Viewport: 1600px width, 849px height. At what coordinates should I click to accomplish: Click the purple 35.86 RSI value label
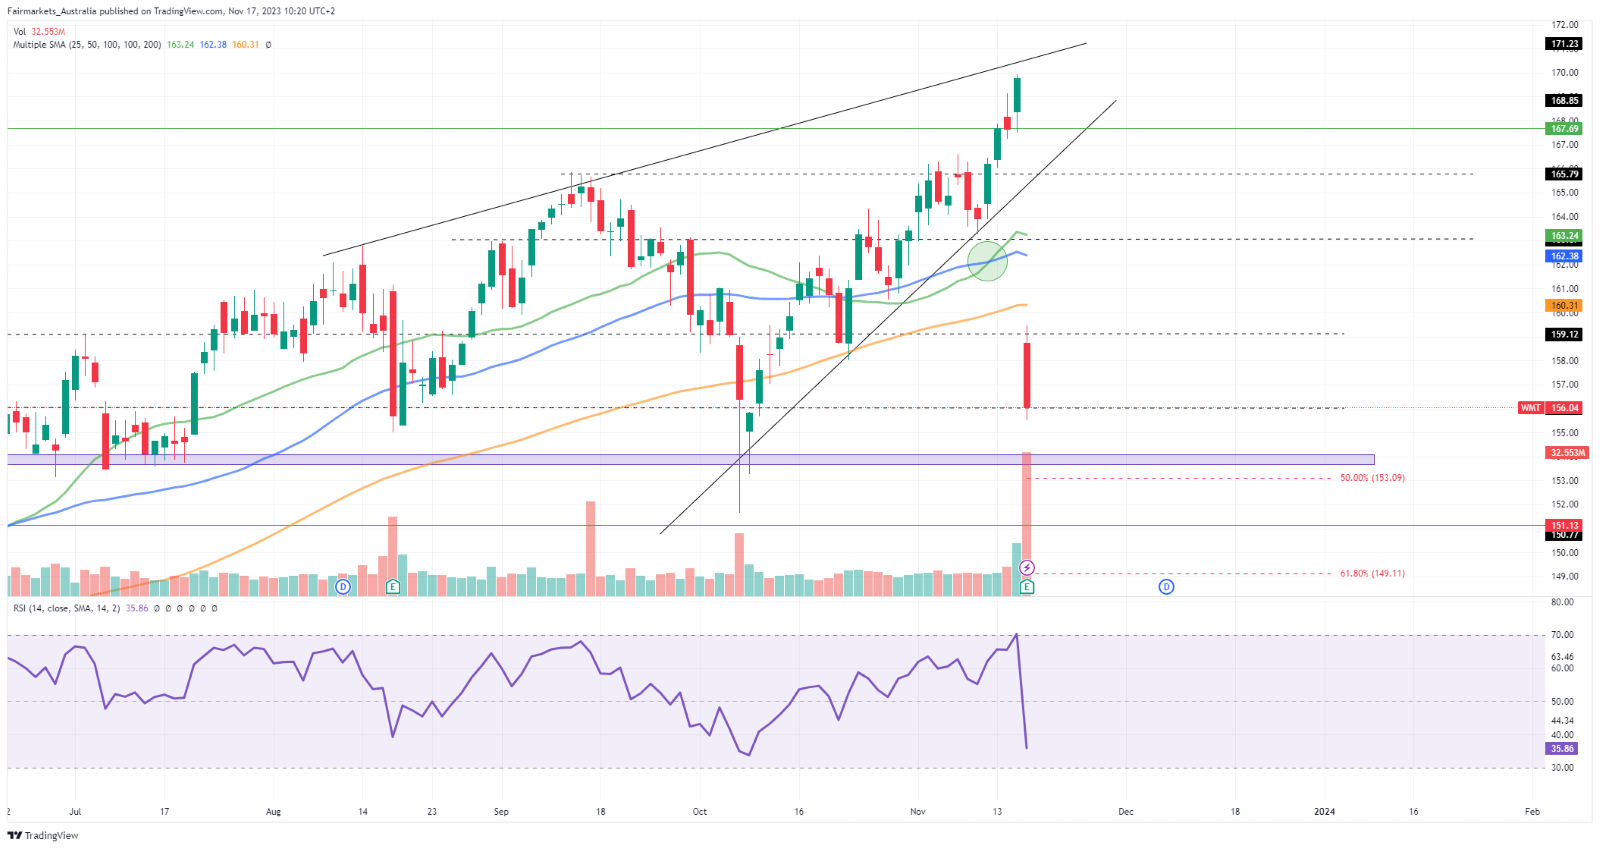click(1562, 749)
